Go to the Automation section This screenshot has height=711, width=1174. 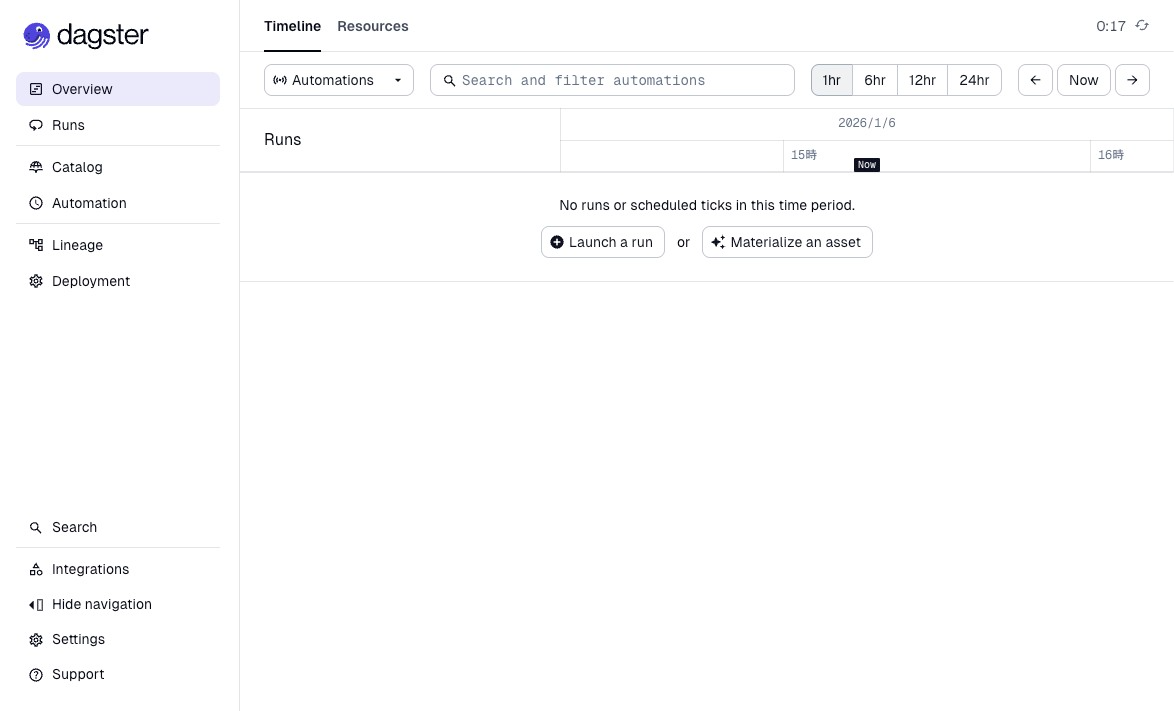point(89,203)
